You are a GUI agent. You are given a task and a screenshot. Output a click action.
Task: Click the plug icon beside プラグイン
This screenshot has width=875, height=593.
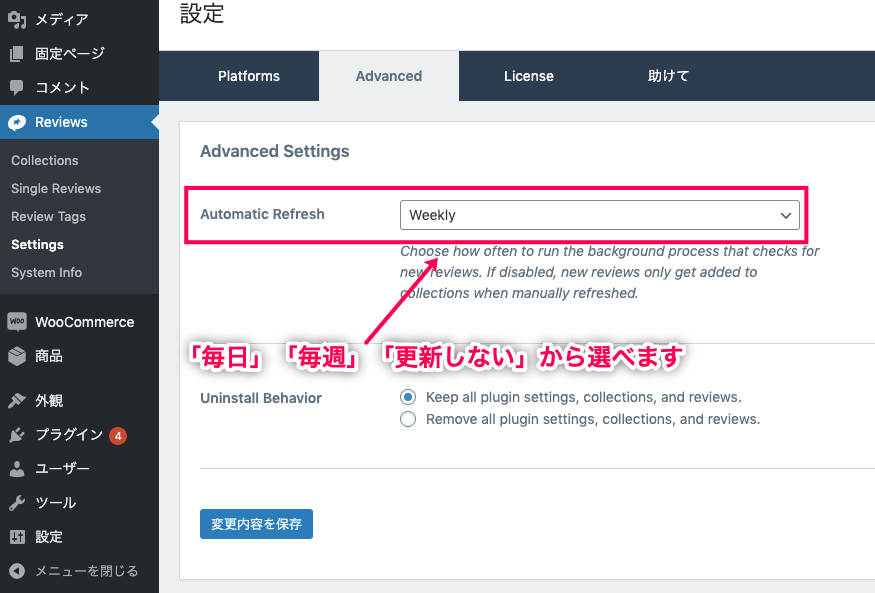tap(17, 435)
